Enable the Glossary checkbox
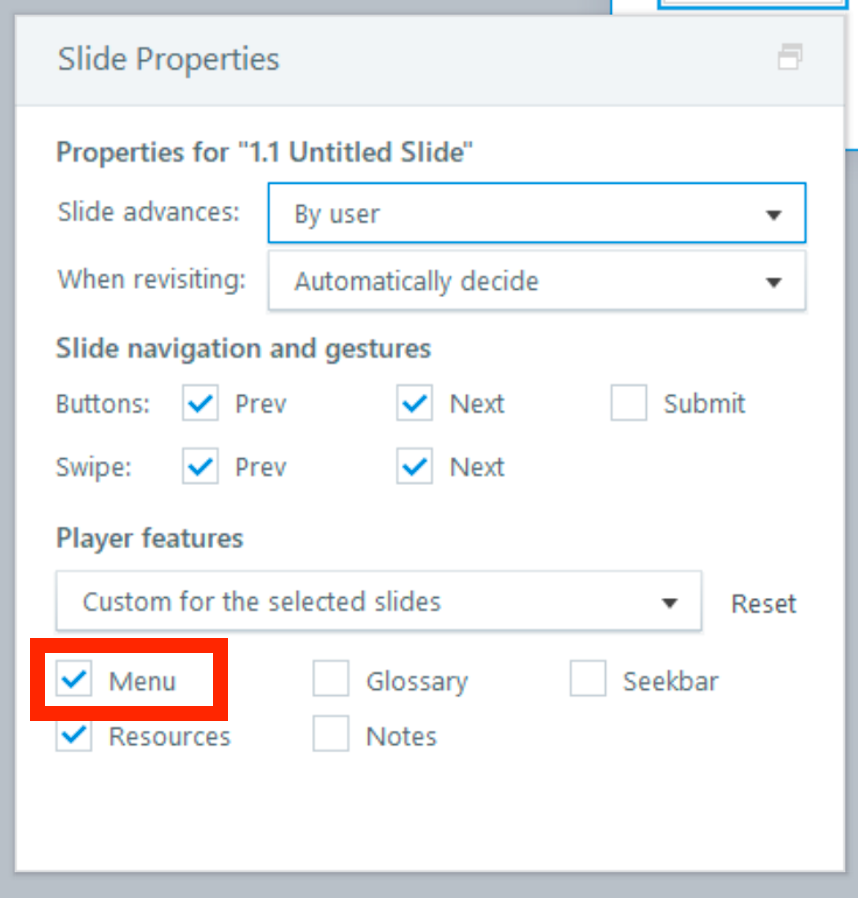The image size is (858, 898). point(331,681)
